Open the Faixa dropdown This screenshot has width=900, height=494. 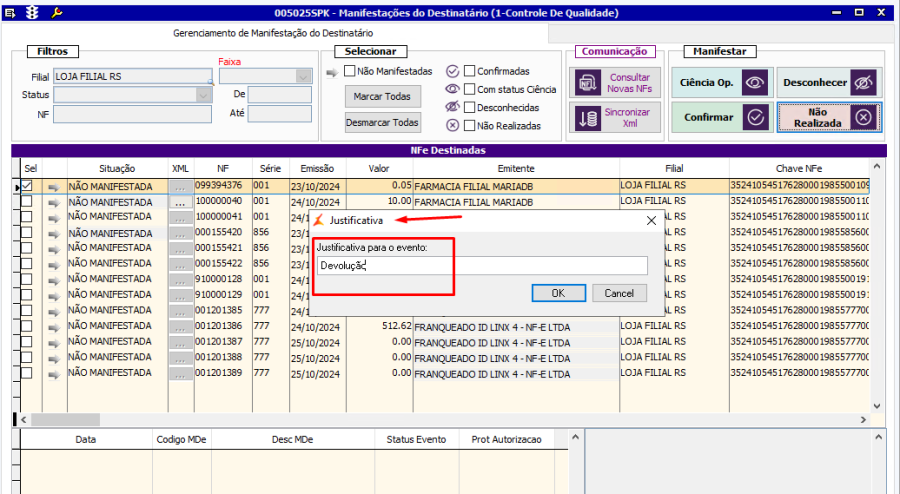coord(304,76)
